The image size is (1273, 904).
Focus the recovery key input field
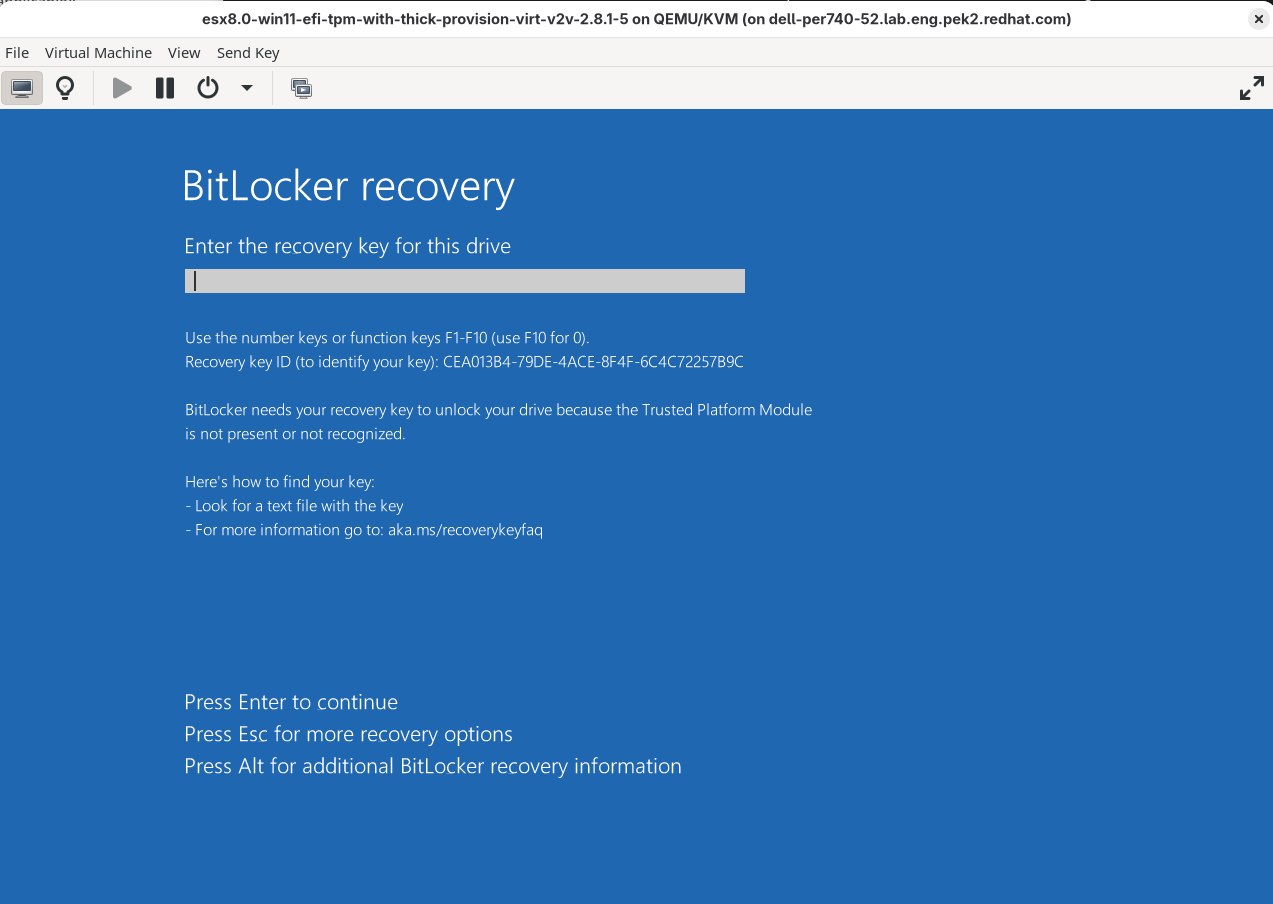[465, 281]
